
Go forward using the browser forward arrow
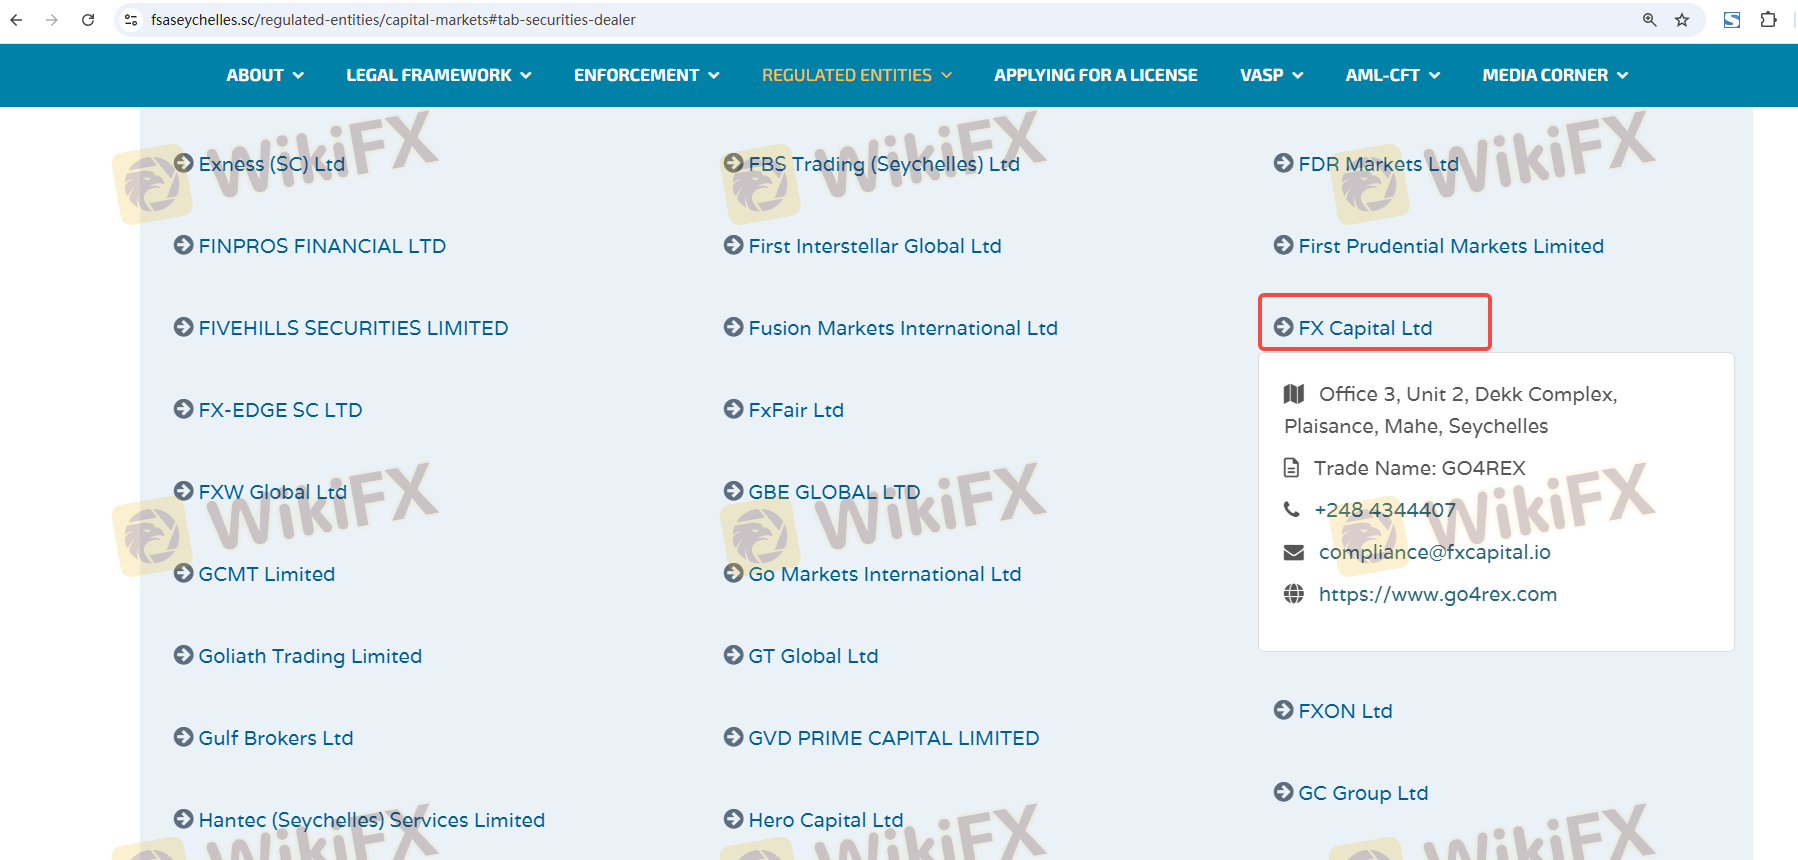tap(52, 20)
